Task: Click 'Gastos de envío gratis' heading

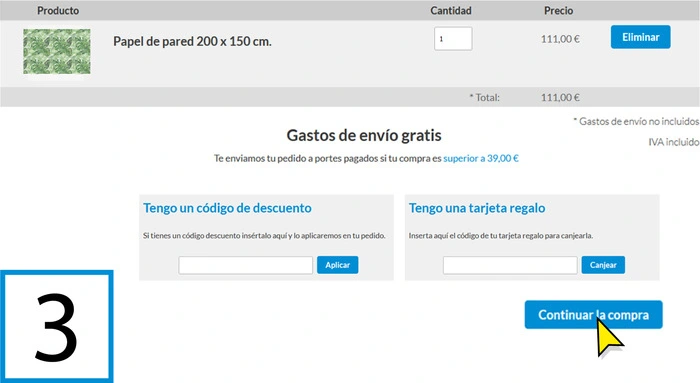Action: coord(364,135)
